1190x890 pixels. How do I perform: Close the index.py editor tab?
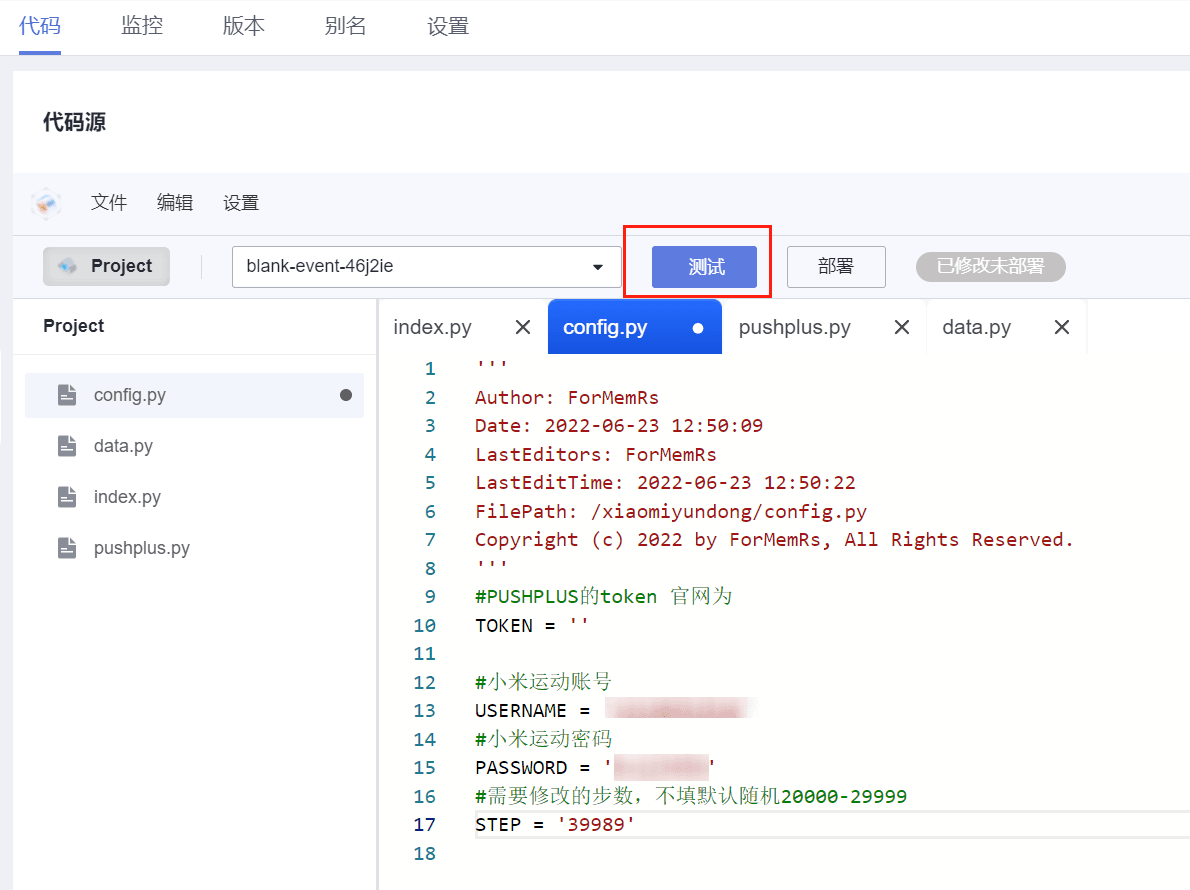tap(522, 327)
